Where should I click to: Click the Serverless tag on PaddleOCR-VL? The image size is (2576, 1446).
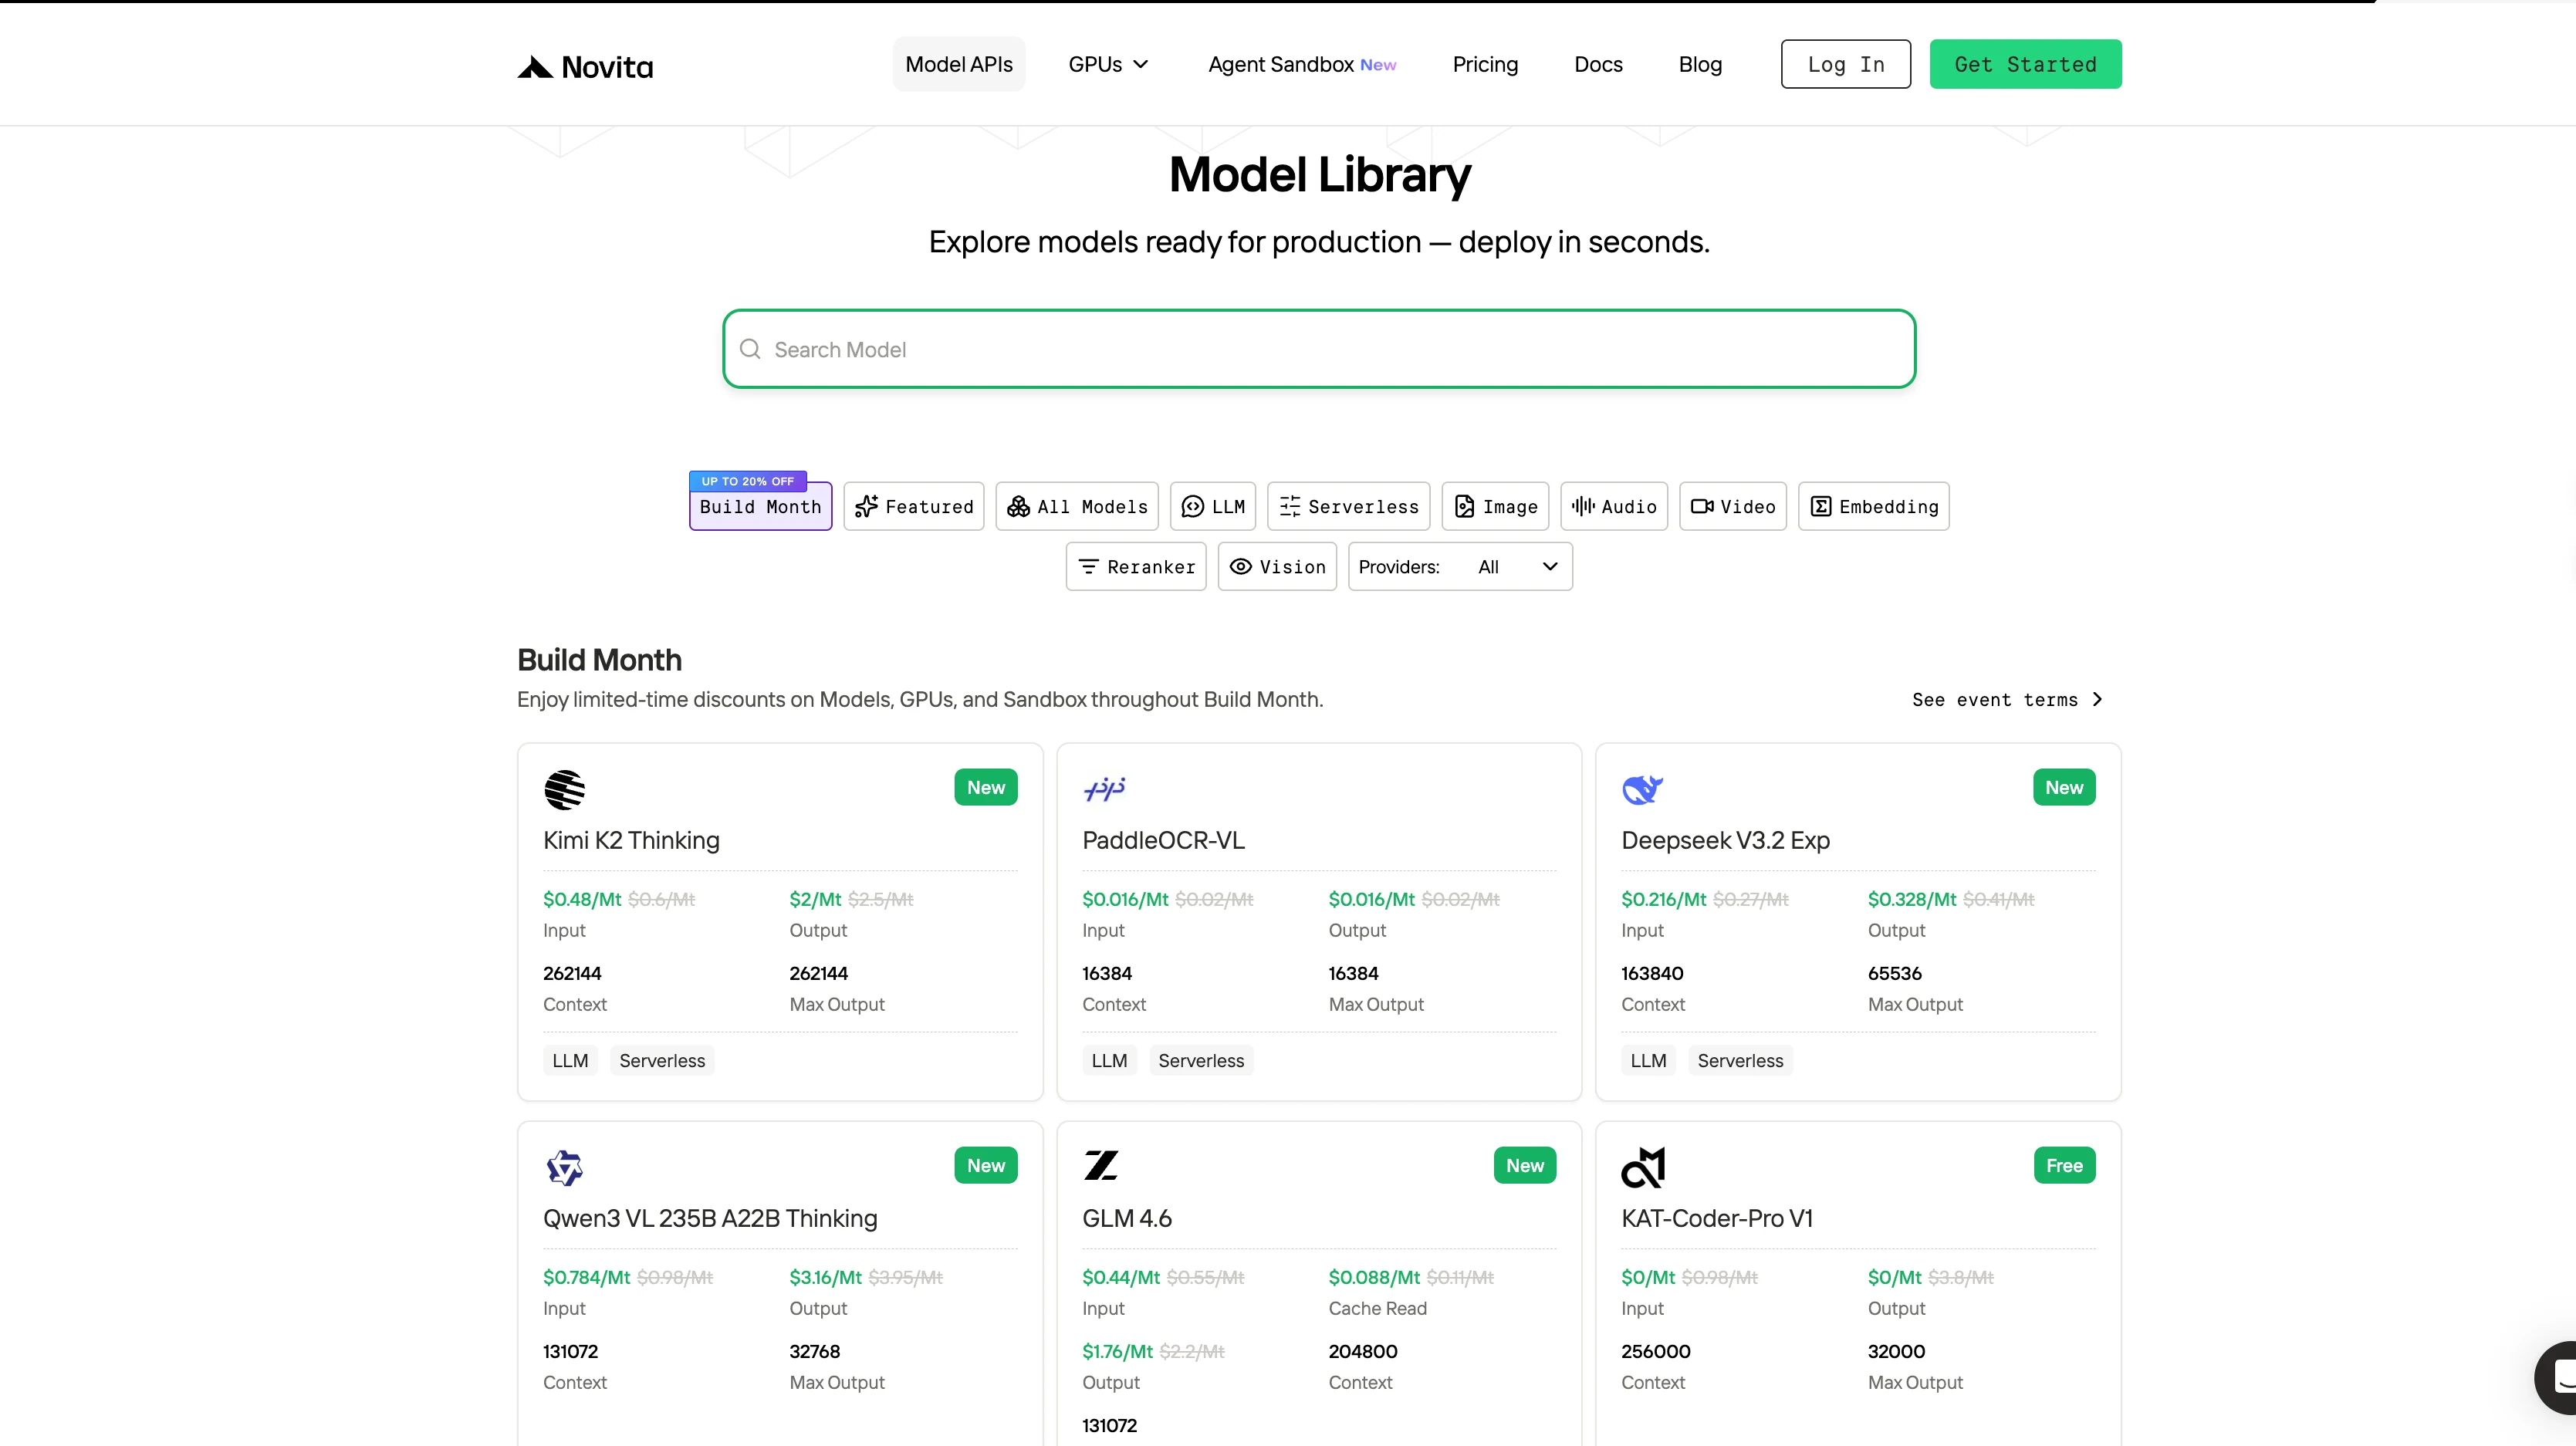pos(1201,1060)
